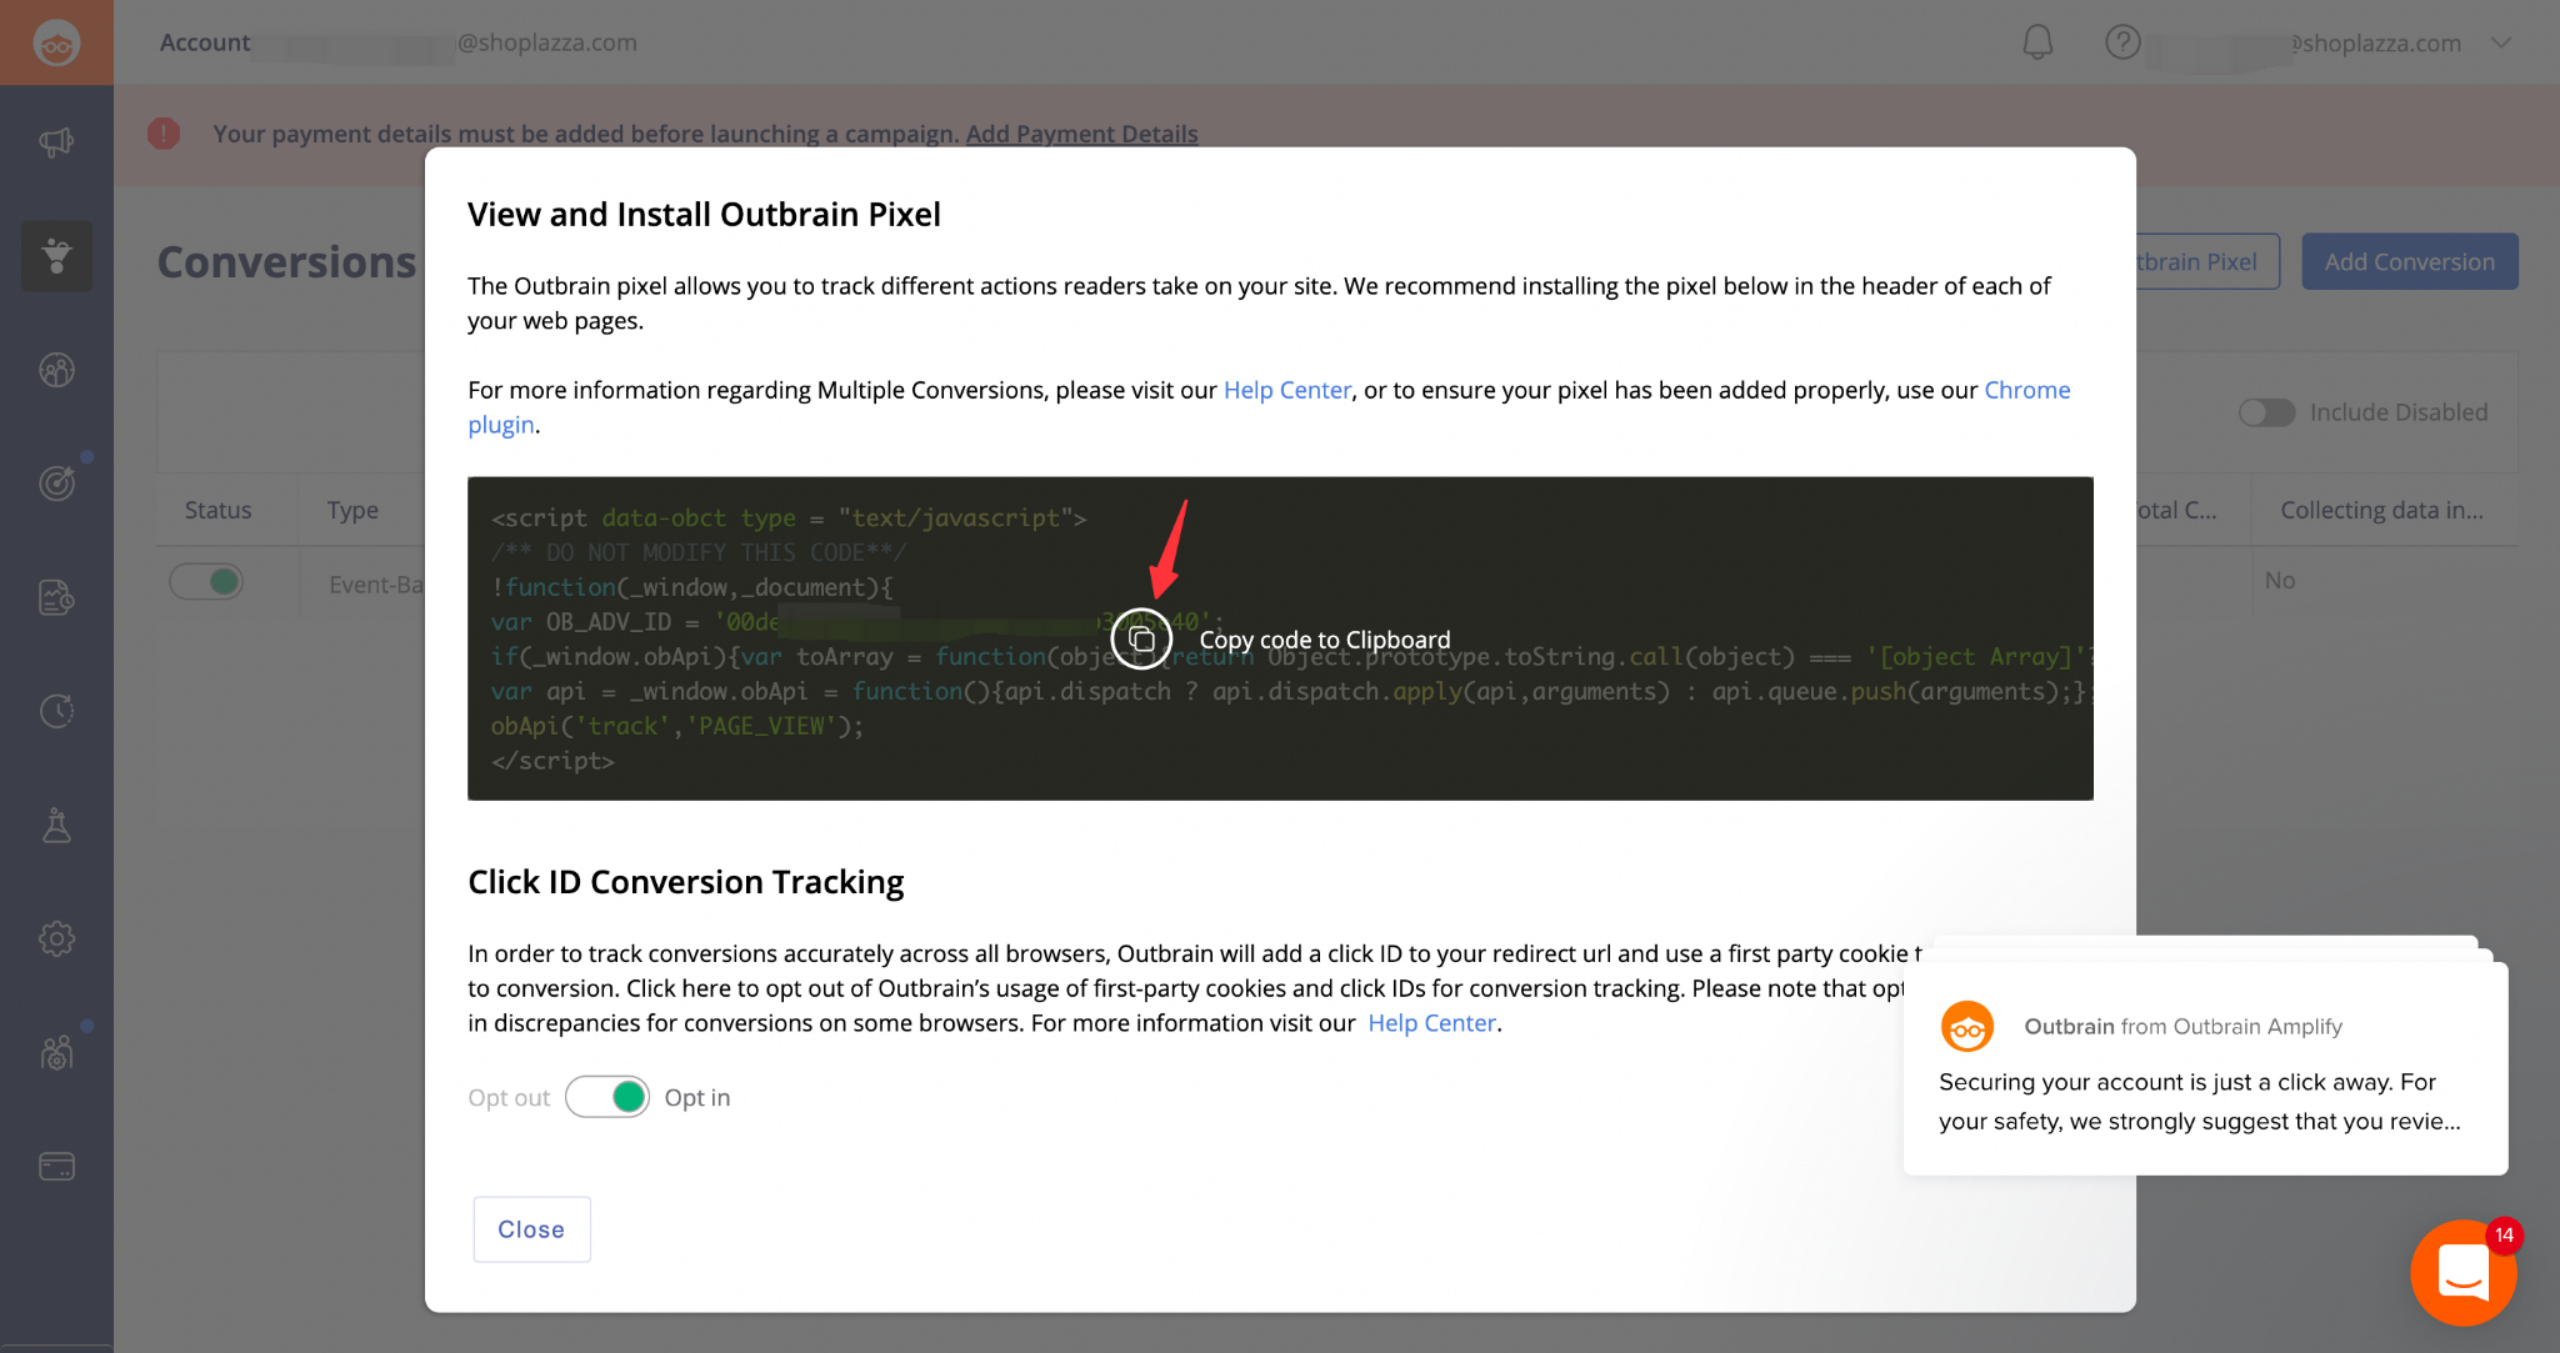
Task: Close the Outbrain Pixel dialog
Action: (531, 1229)
